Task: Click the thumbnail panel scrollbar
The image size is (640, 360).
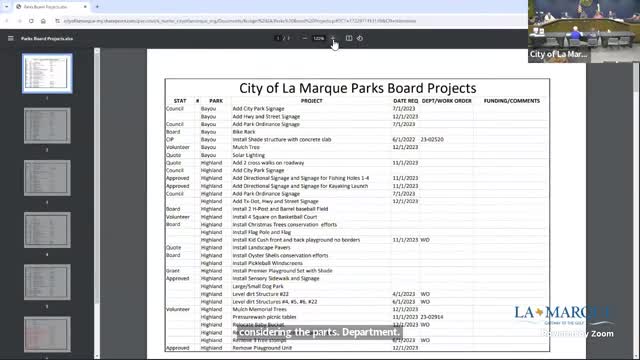Action: click(97, 178)
